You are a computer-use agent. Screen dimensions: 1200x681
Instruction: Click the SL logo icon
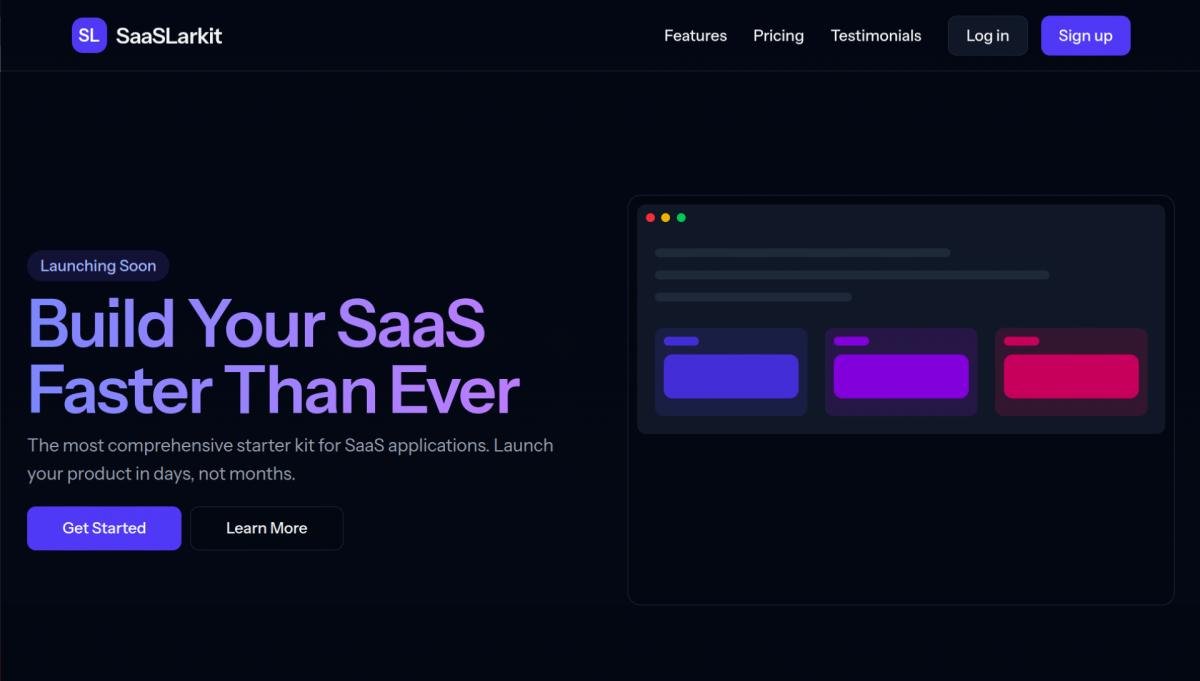(89, 36)
